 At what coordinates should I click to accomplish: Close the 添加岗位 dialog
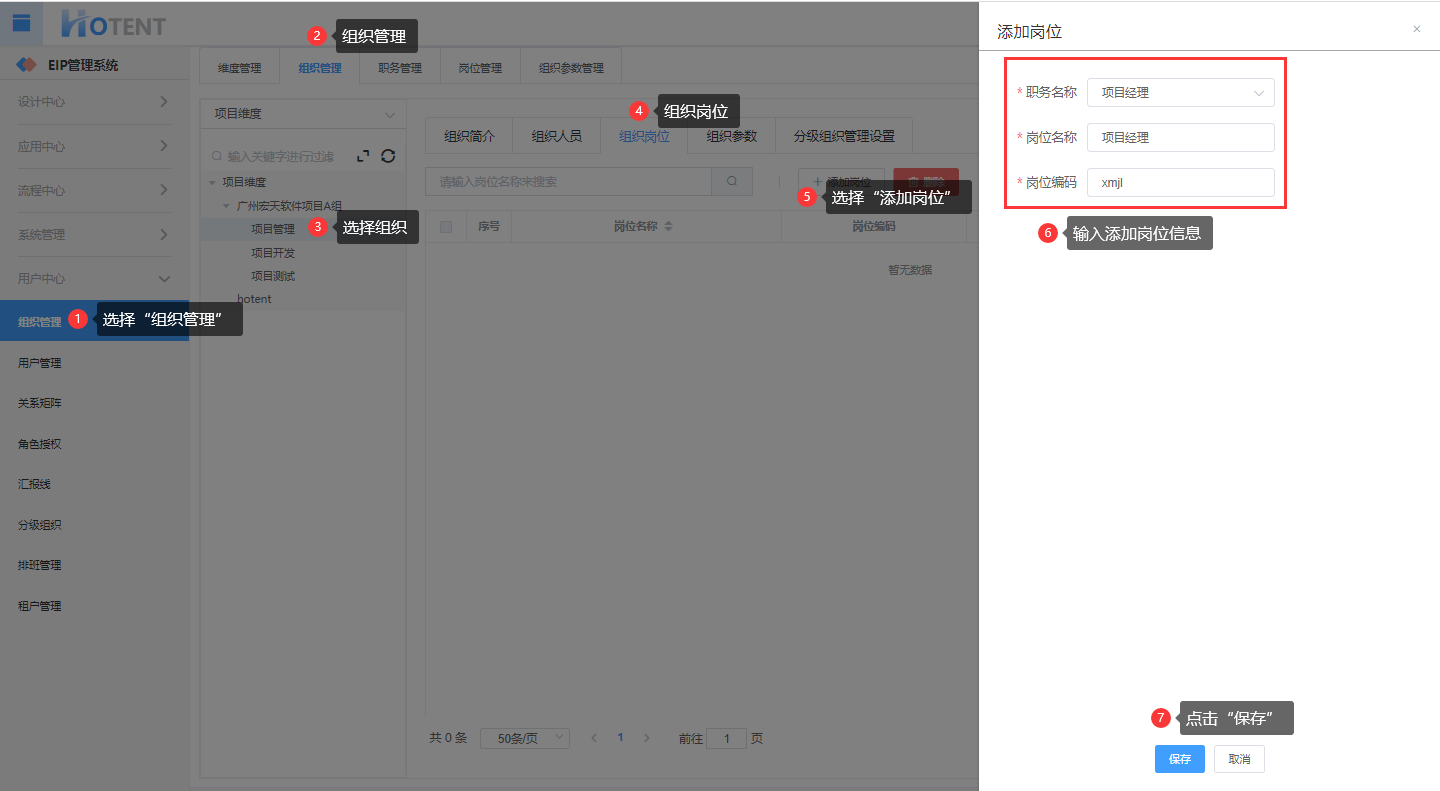1416,29
